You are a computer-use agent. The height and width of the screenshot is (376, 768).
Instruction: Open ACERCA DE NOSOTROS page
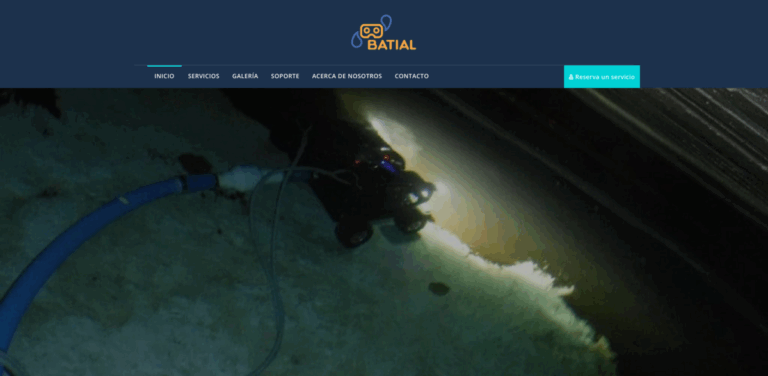click(x=347, y=76)
